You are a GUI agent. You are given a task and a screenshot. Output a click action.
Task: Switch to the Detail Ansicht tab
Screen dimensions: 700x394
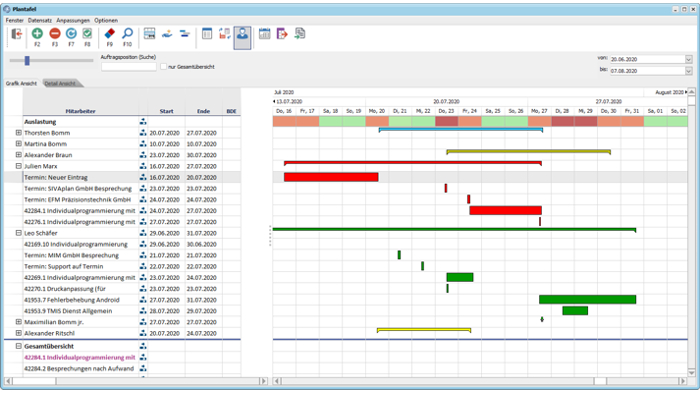click(x=60, y=83)
